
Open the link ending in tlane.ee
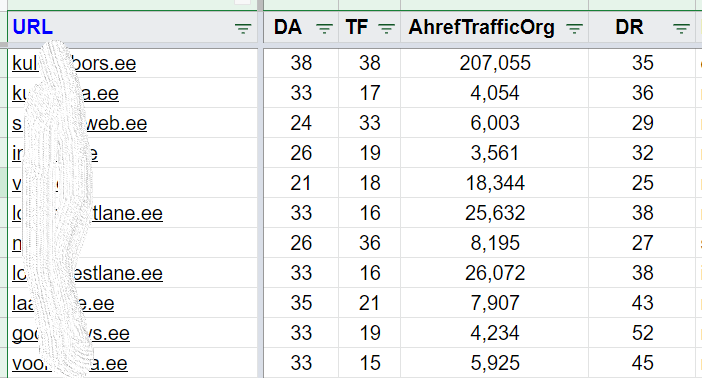pos(87,213)
